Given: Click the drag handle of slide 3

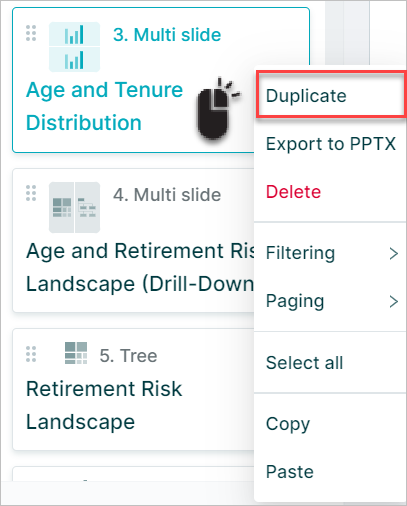Looking at the screenshot, I should coord(31,33).
